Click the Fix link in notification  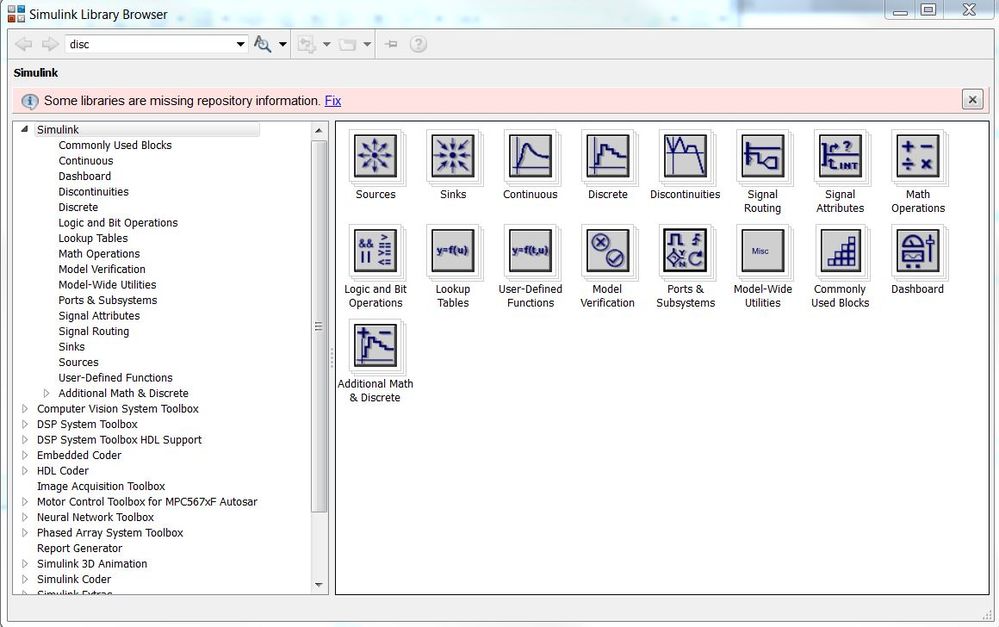(x=333, y=101)
